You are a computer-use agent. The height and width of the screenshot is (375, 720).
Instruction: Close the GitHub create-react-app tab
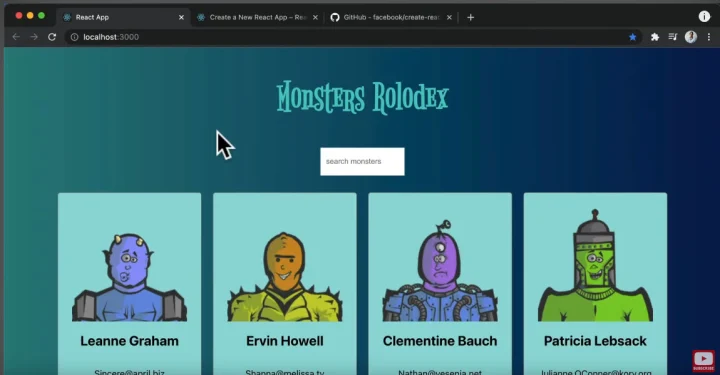click(x=449, y=17)
